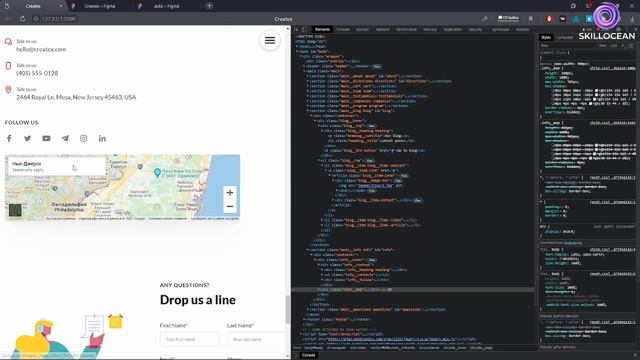The height and width of the screenshot is (360, 640).
Task: Click the Twitter social icon
Action: tap(28, 138)
